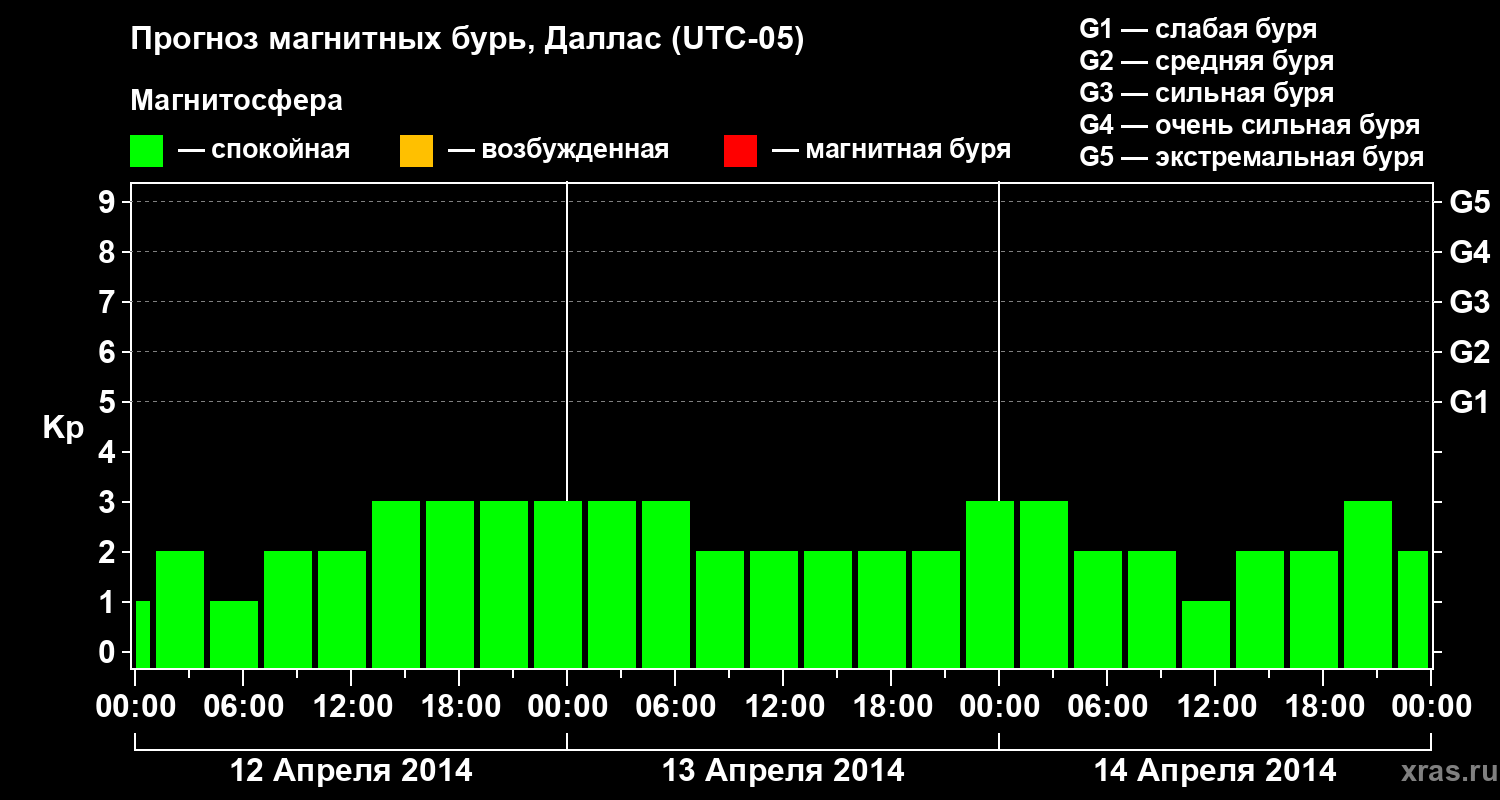This screenshot has height=800, width=1500.
Task: Click the Kp 2 bar at 12:00 April 13
Action: pyautogui.click(x=774, y=609)
